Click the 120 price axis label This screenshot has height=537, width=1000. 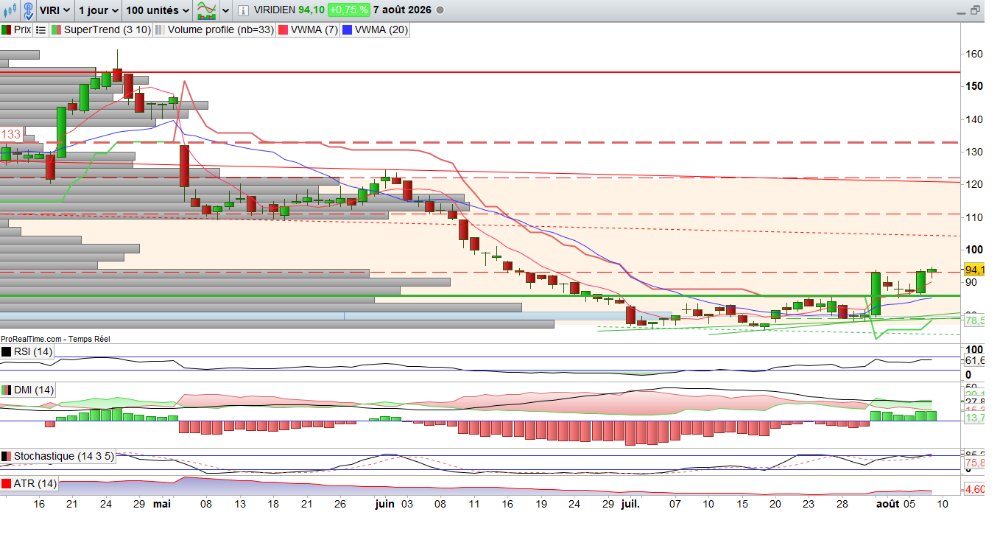[974, 184]
